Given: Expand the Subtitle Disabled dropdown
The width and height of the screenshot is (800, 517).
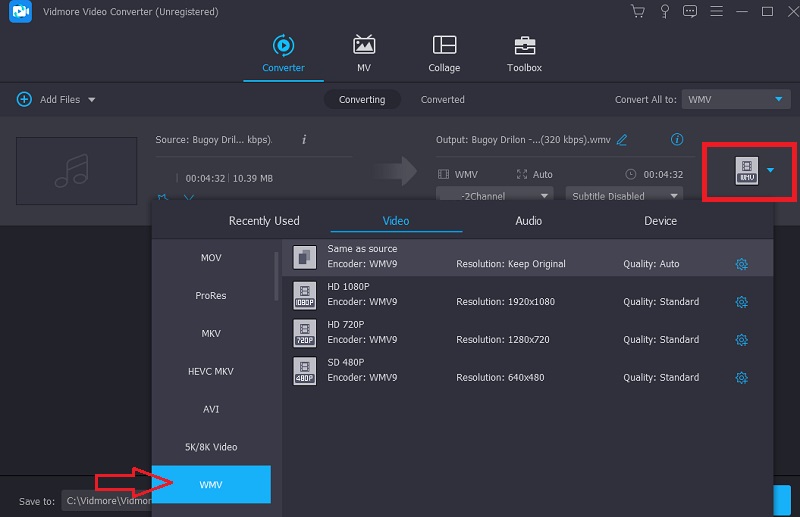Looking at the screenshot, I should pos(623,196).
